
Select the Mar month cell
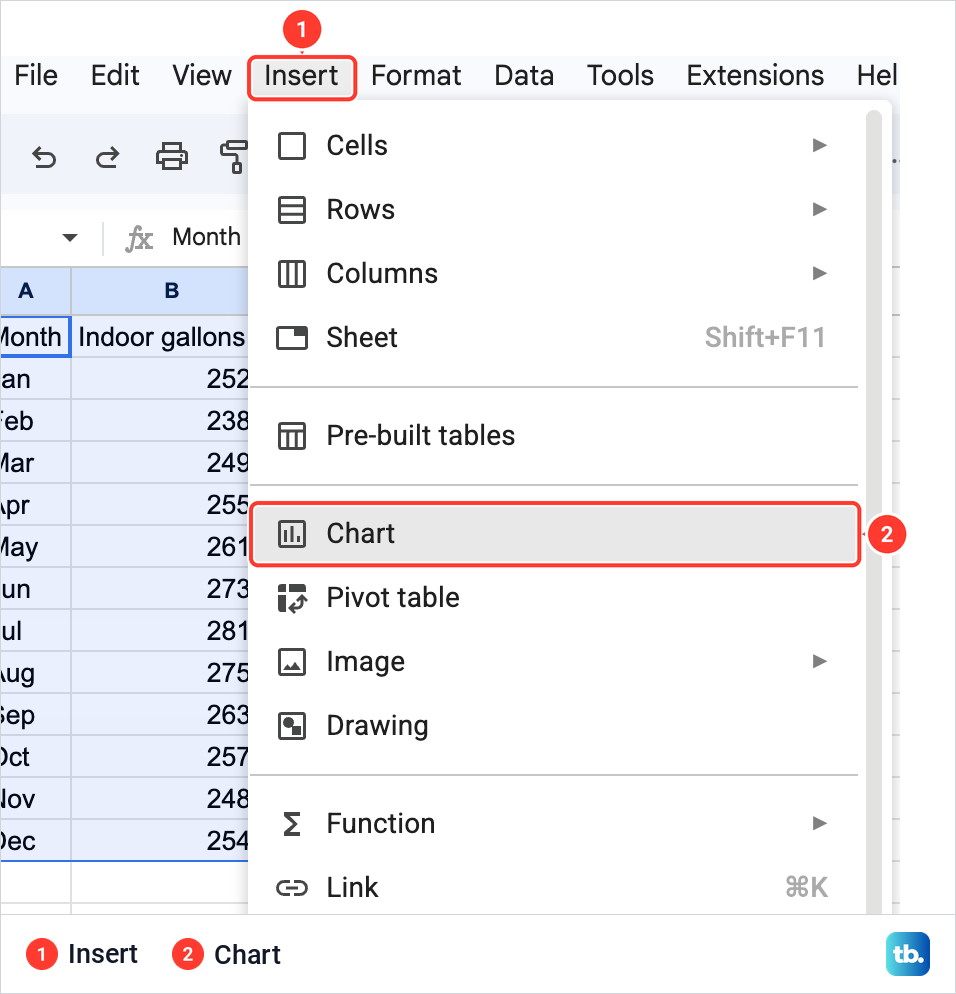click(35, 463)
